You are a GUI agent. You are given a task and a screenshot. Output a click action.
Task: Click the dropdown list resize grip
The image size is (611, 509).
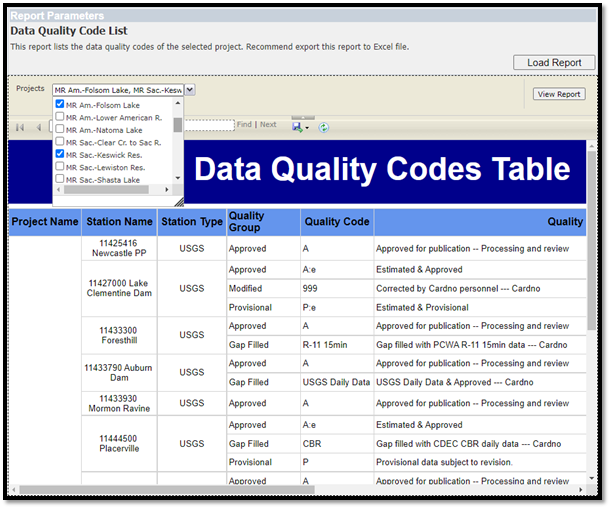point(179,201)
